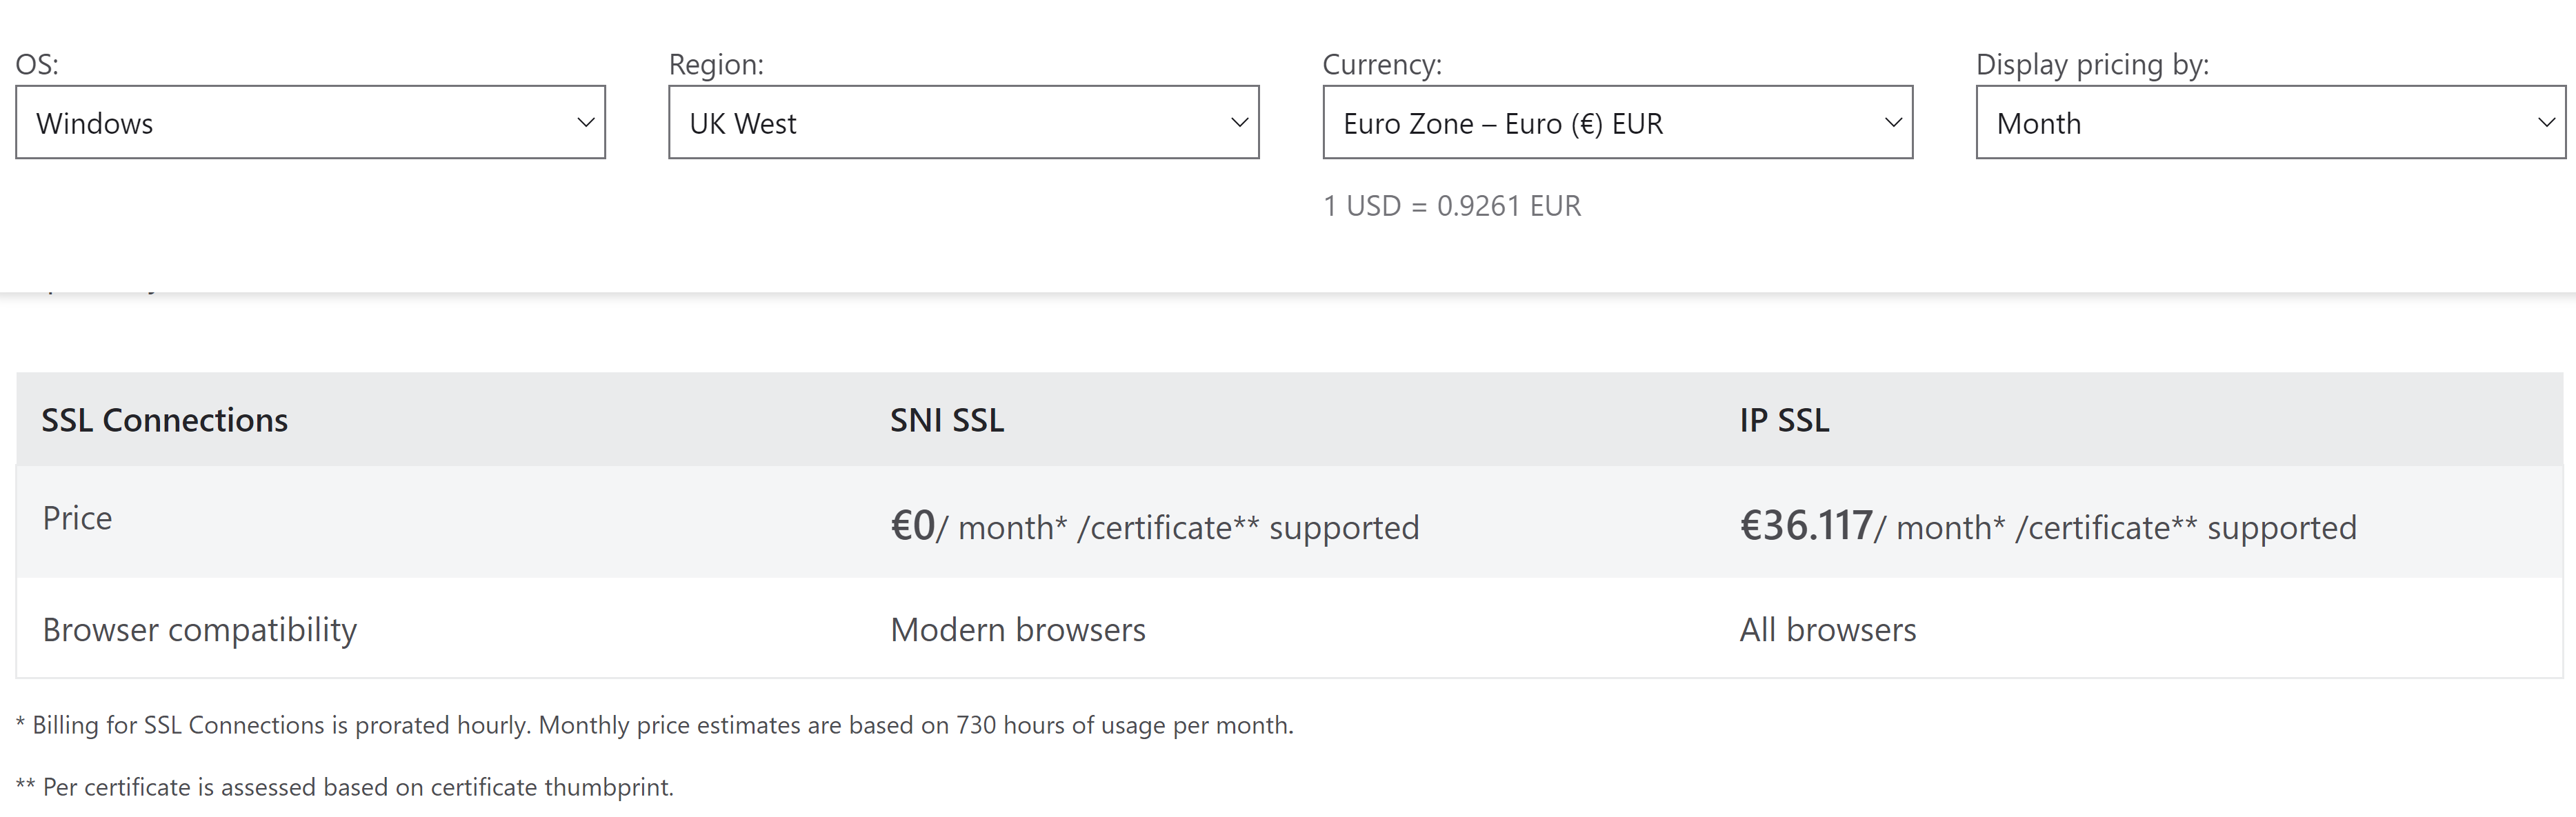Screen dimensions: 2576x817
Task: Click the All browsers cell
Action: (1828, 630)
